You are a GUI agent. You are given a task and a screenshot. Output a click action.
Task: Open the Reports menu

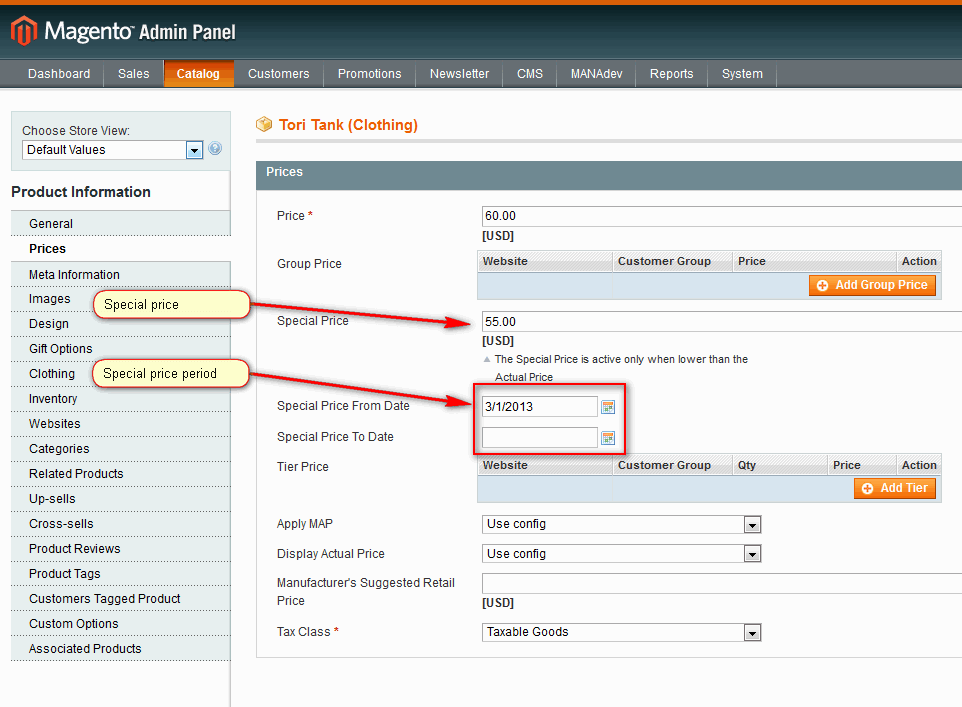[672, 74]
